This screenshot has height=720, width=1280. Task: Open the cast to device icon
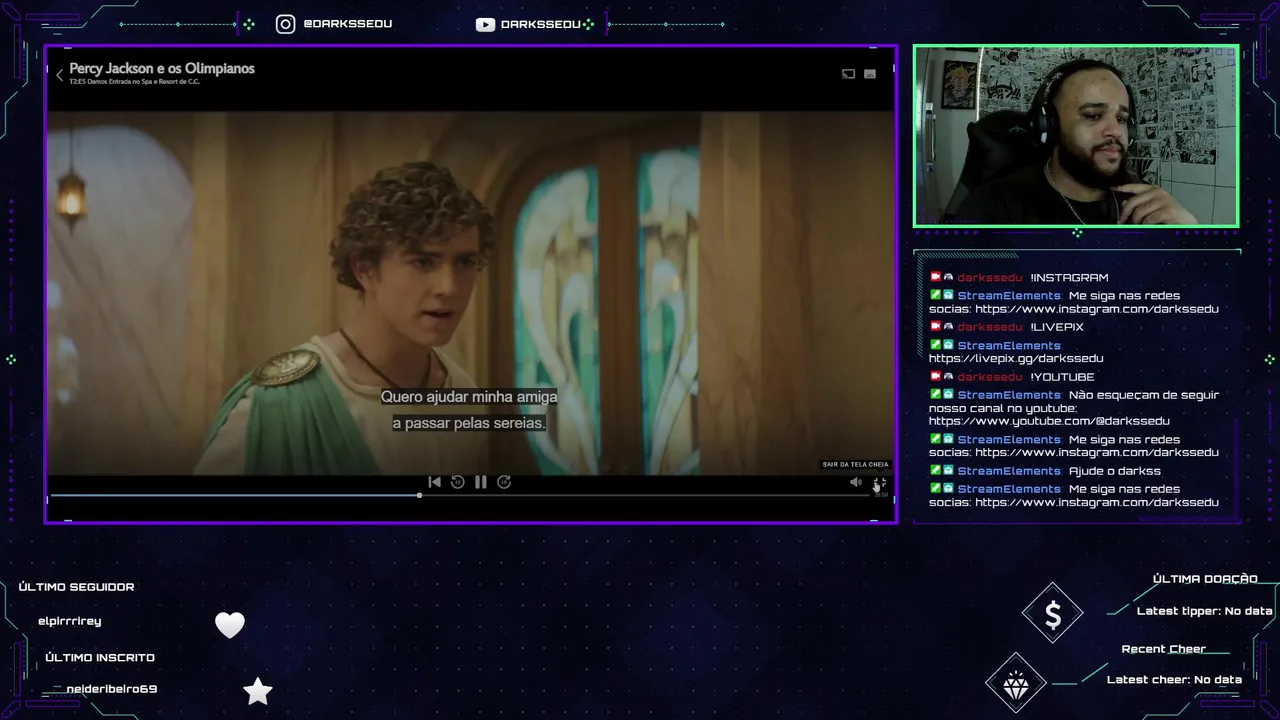[848, 74]
